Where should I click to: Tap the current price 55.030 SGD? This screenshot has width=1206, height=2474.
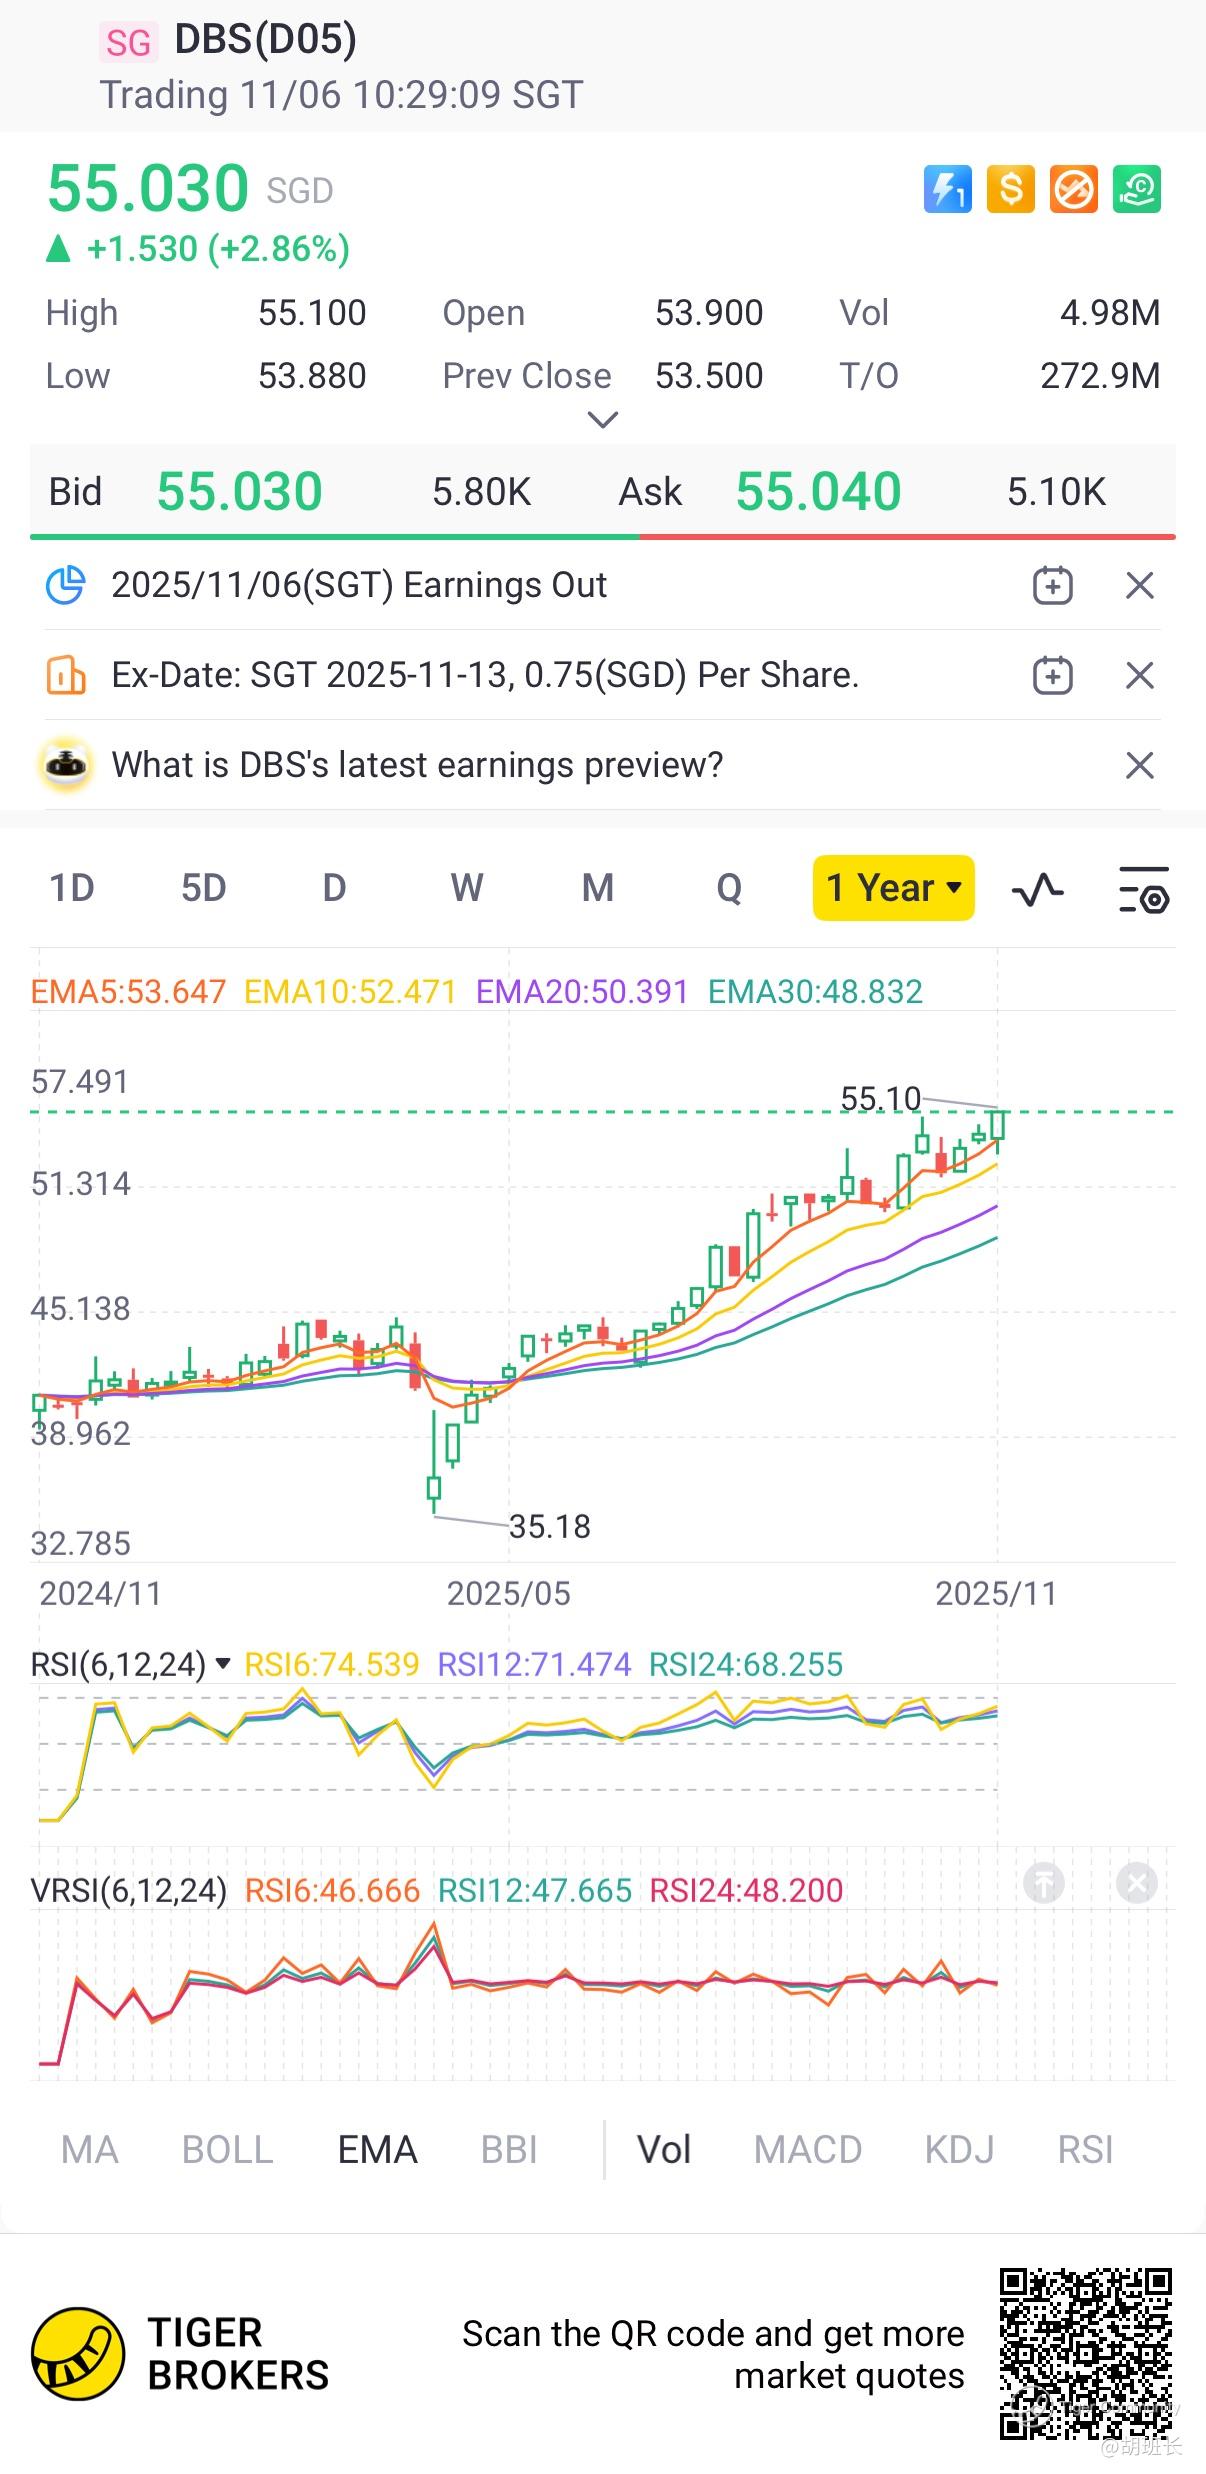click(x=190, y=189)
